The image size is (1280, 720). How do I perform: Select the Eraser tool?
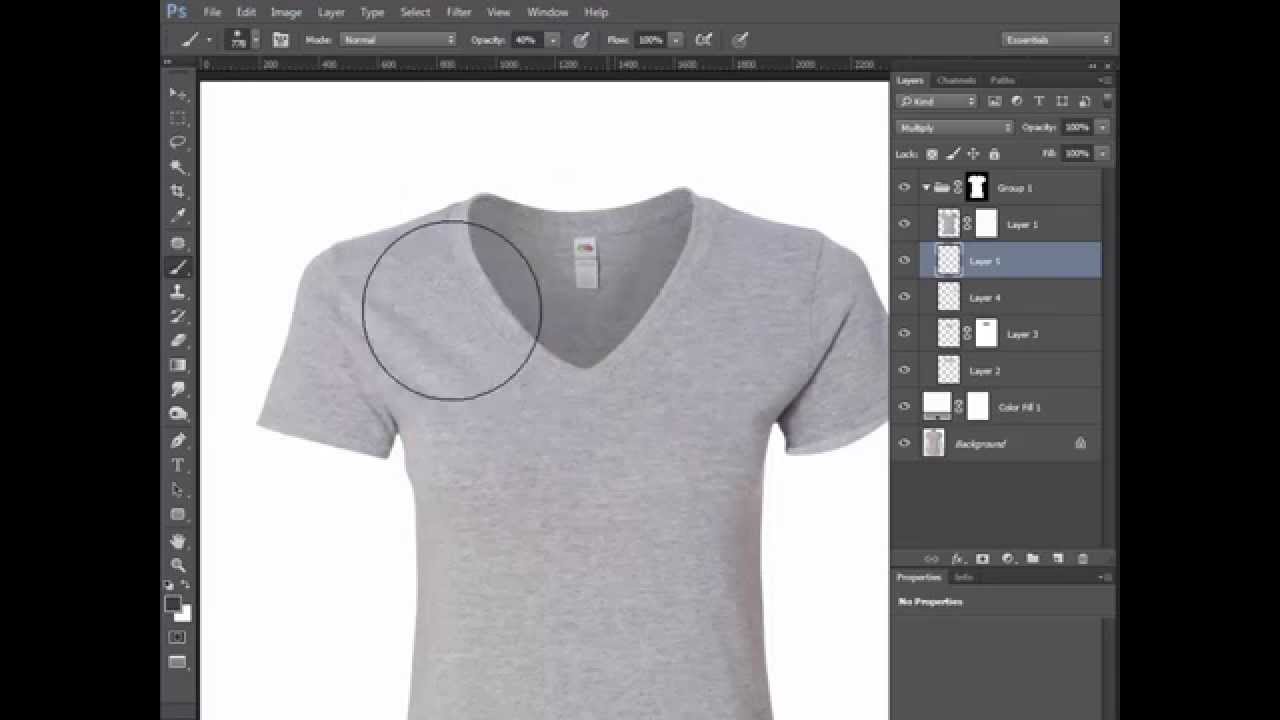[178, 341]
